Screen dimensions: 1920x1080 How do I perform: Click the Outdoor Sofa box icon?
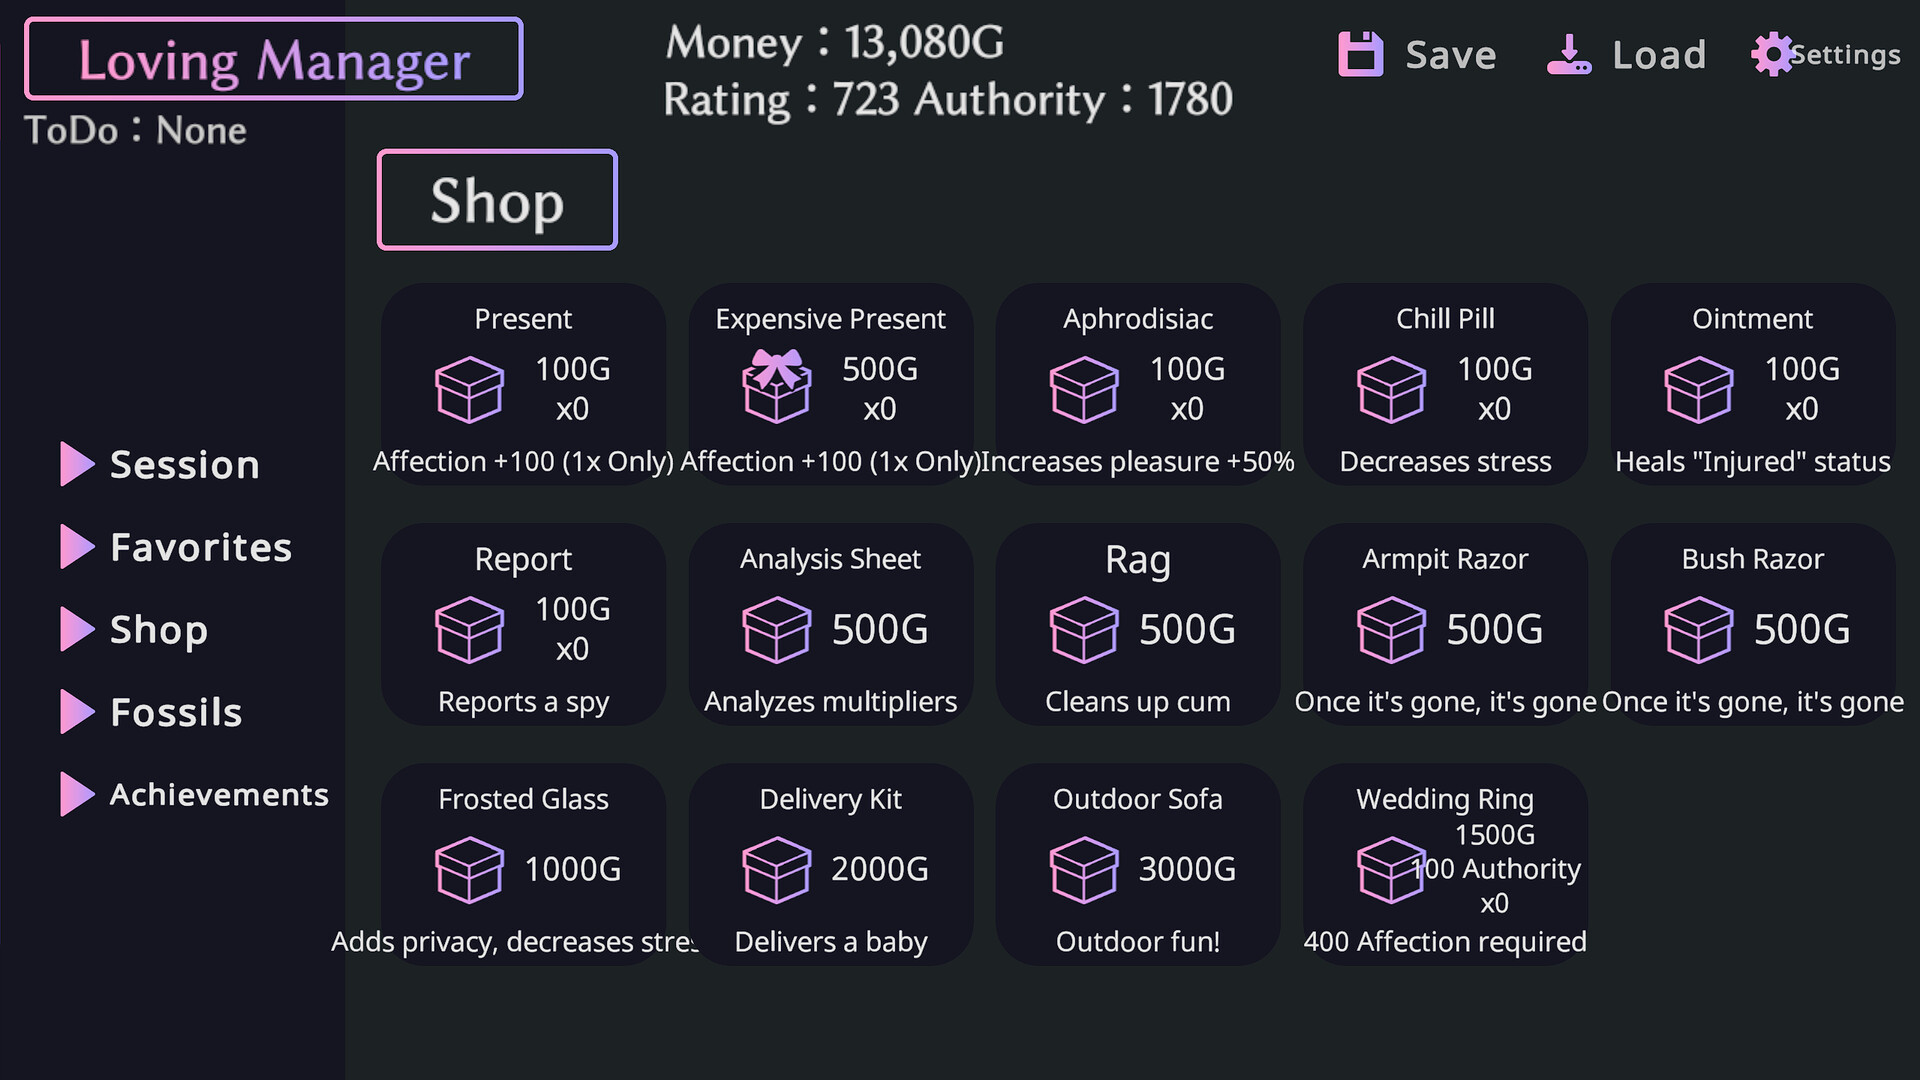1084,869
